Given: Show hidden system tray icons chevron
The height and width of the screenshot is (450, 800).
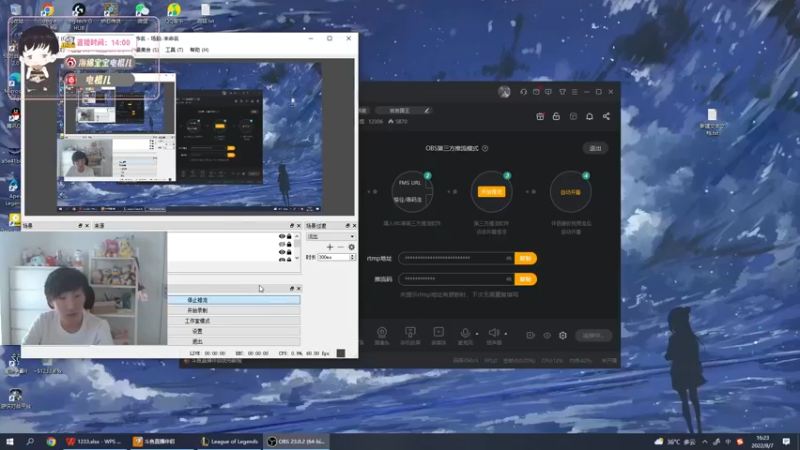Looking at the screenshot, I should click(705, 442).
